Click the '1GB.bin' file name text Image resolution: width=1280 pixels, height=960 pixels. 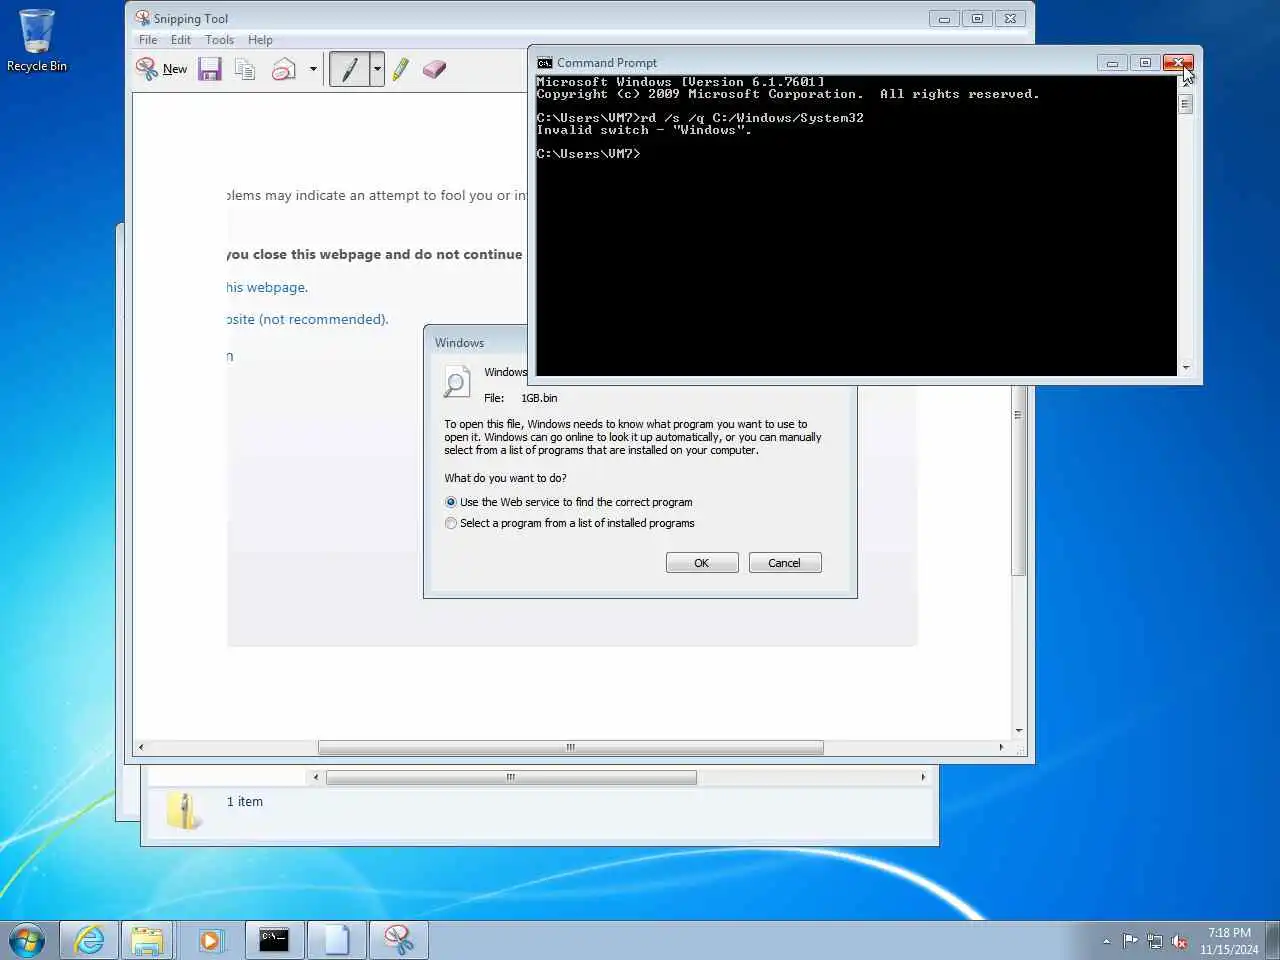point(539,398)
